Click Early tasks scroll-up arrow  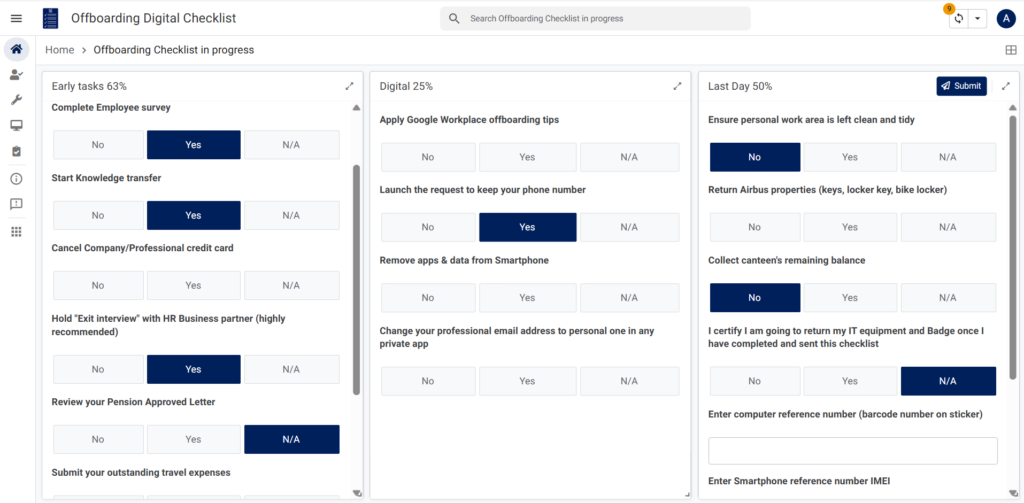tap(356, 108)
